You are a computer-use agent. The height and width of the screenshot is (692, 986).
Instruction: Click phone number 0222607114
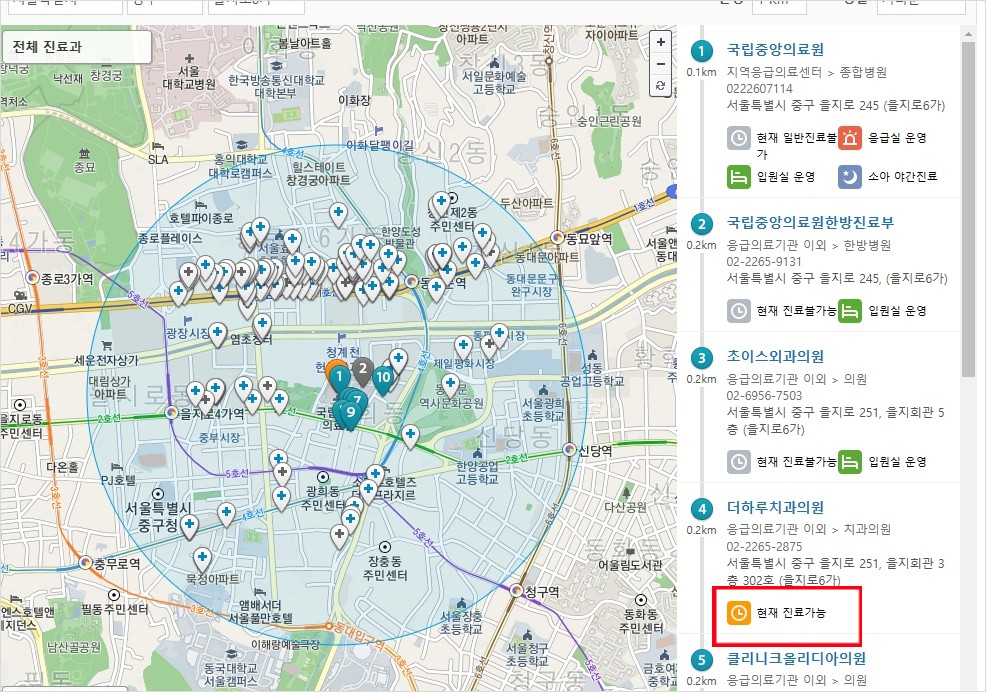[x=759, y=89]
